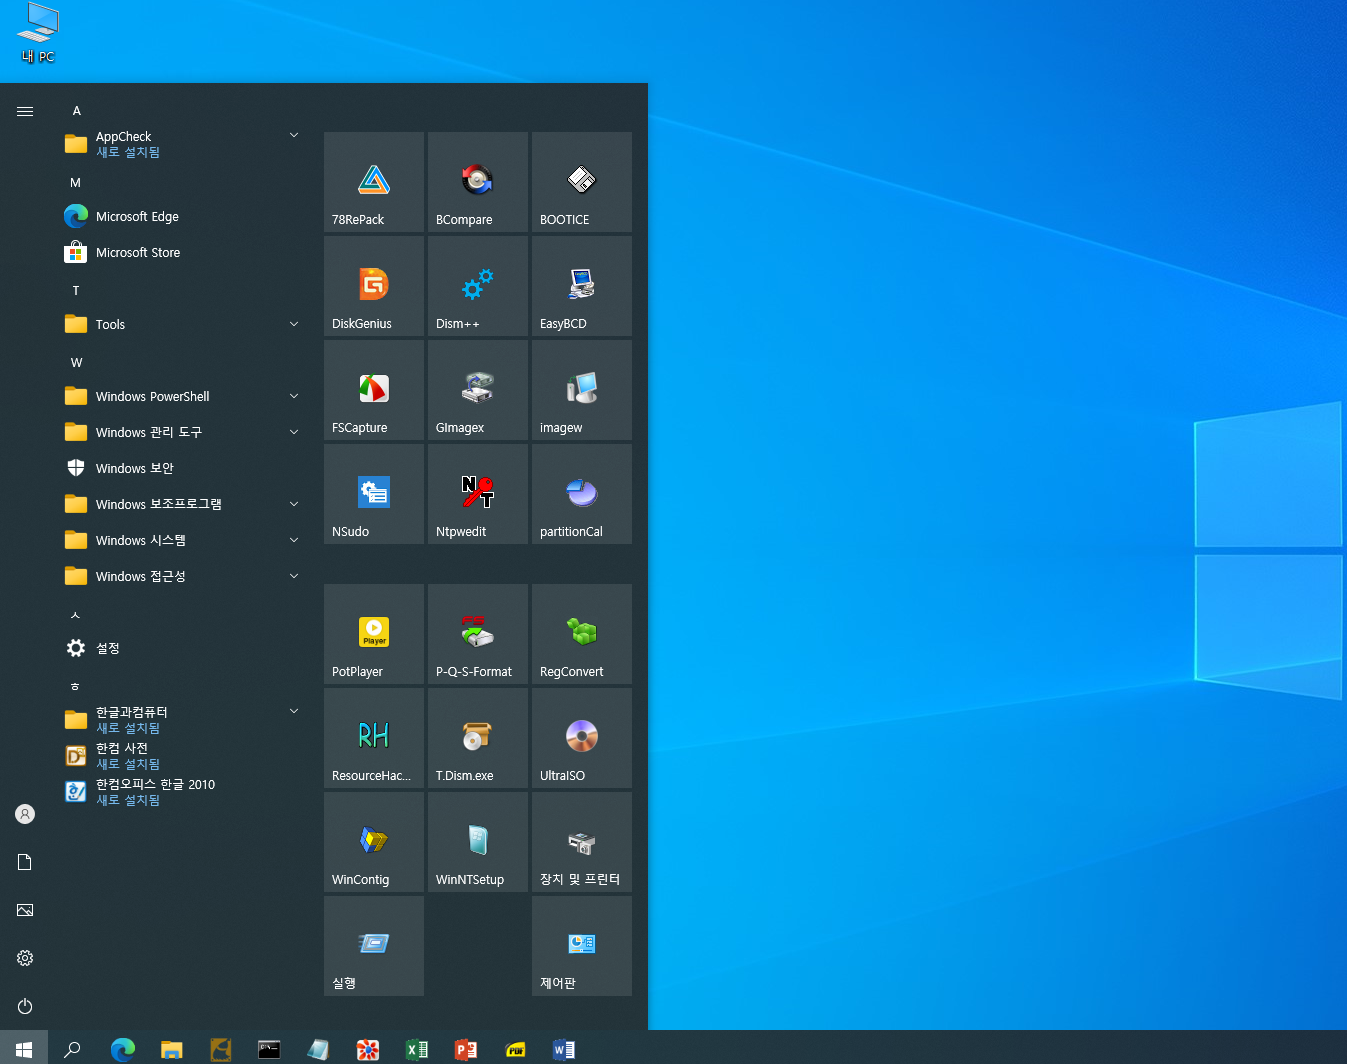Launch Word from the taskbar

pyautogui.click(x=564, y=1049)
